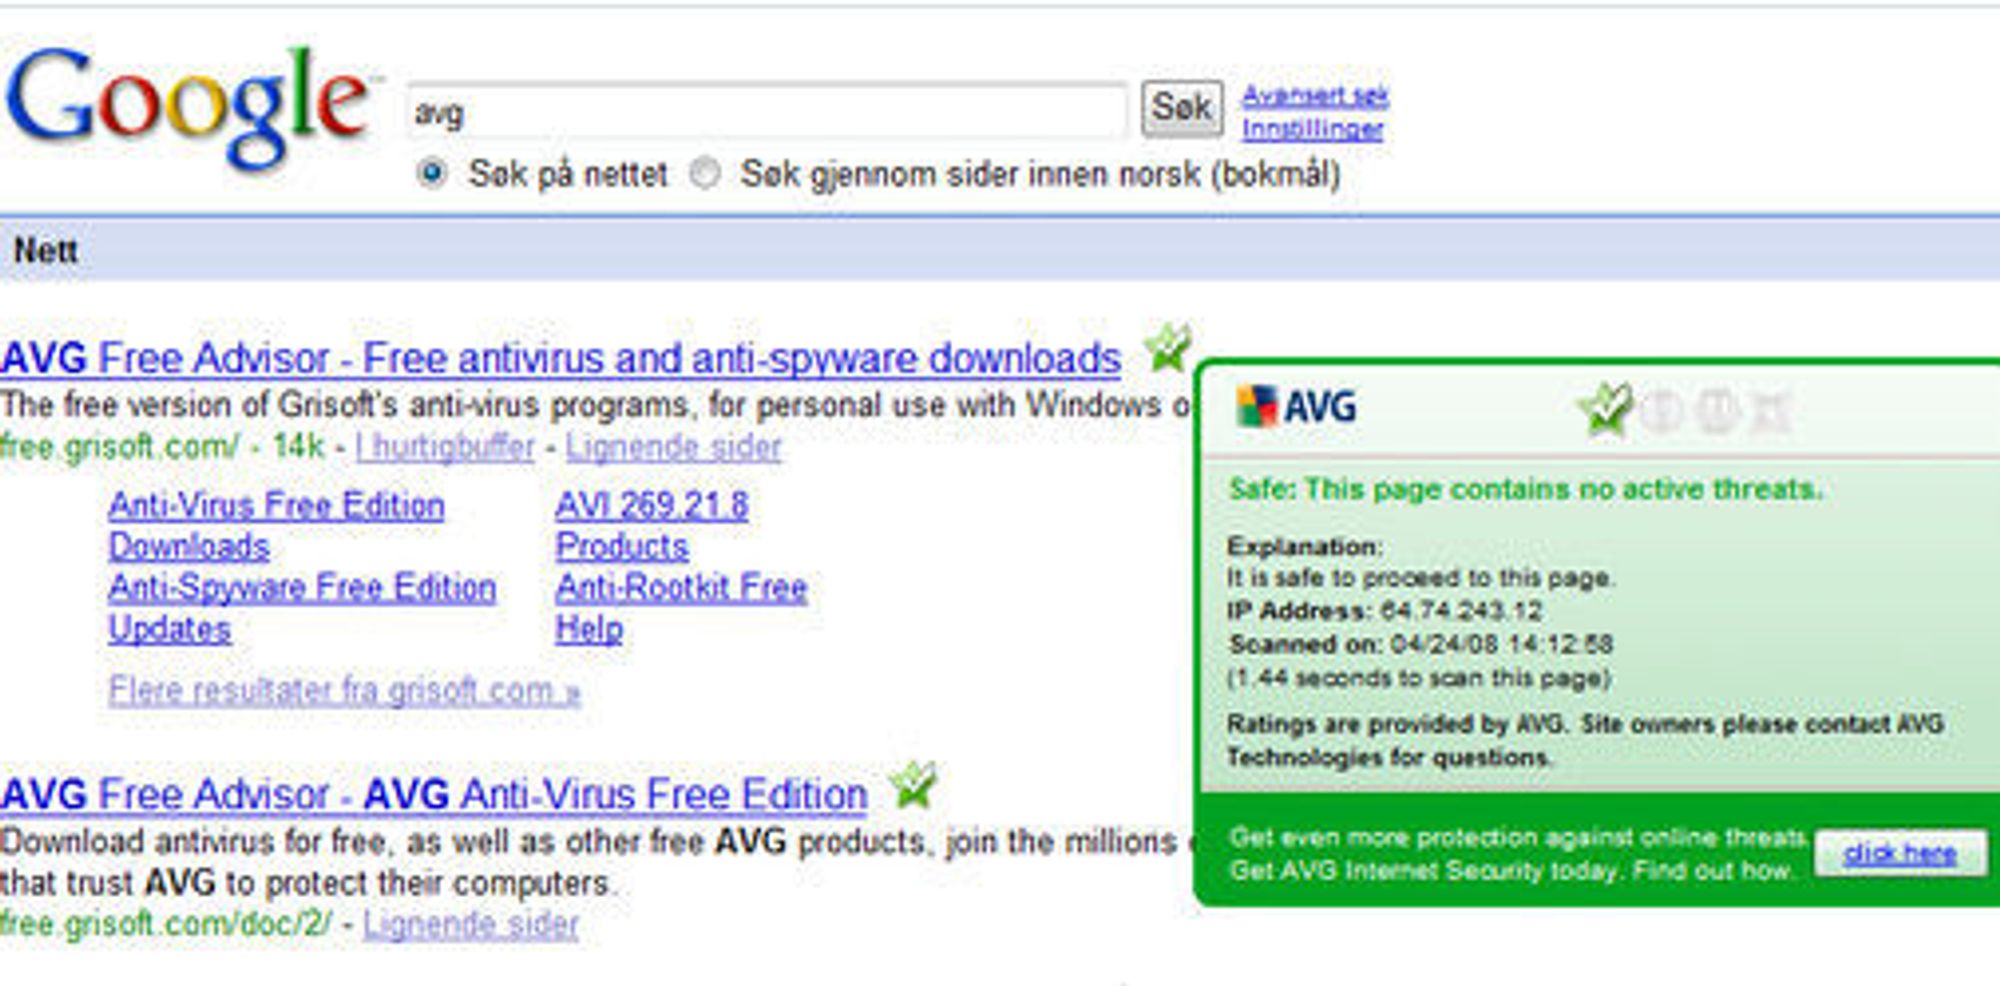This screenshot has height=986, width=2000.
Task: Click the AVG safe checkmark beside second result
Action: click(914, 785)
